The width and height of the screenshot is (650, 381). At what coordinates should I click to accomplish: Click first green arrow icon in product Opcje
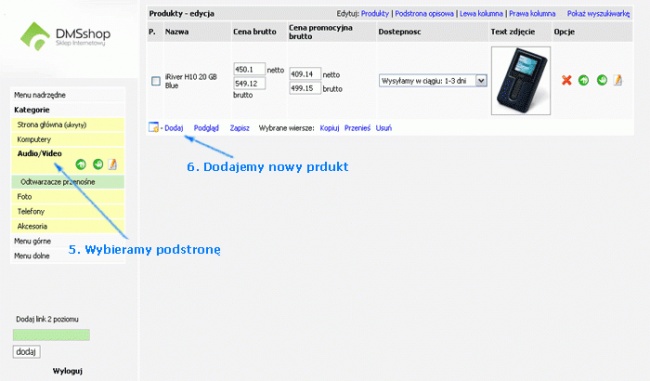pos(584,80)
